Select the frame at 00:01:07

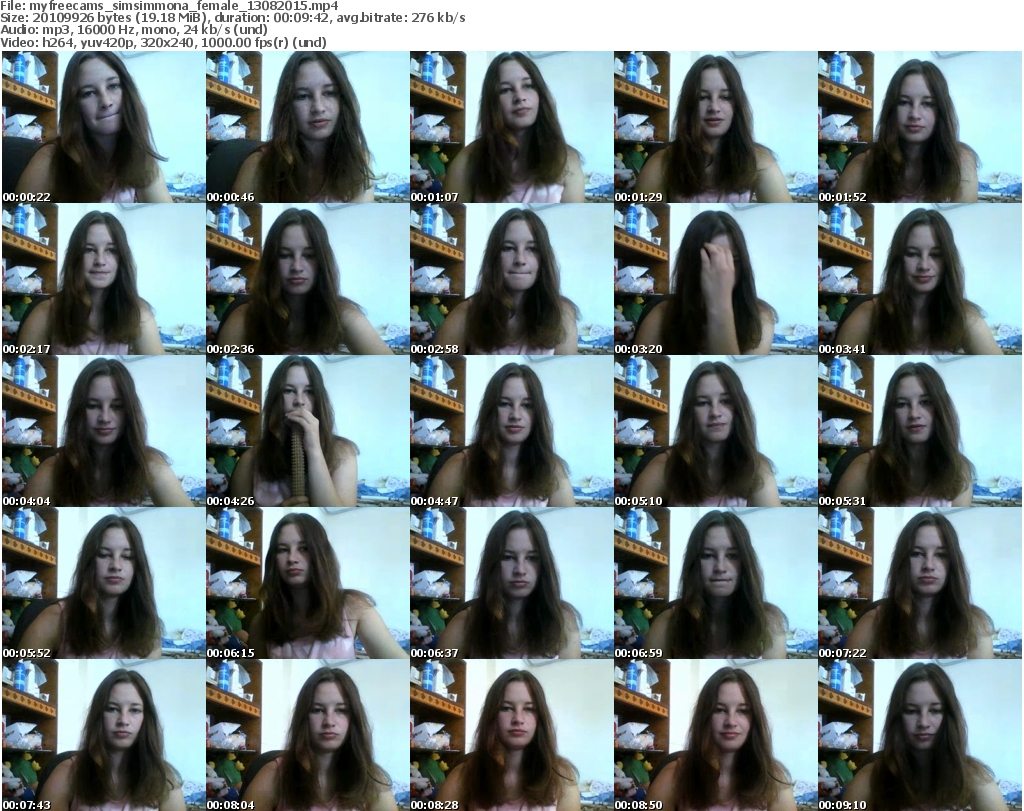[511, 127]
